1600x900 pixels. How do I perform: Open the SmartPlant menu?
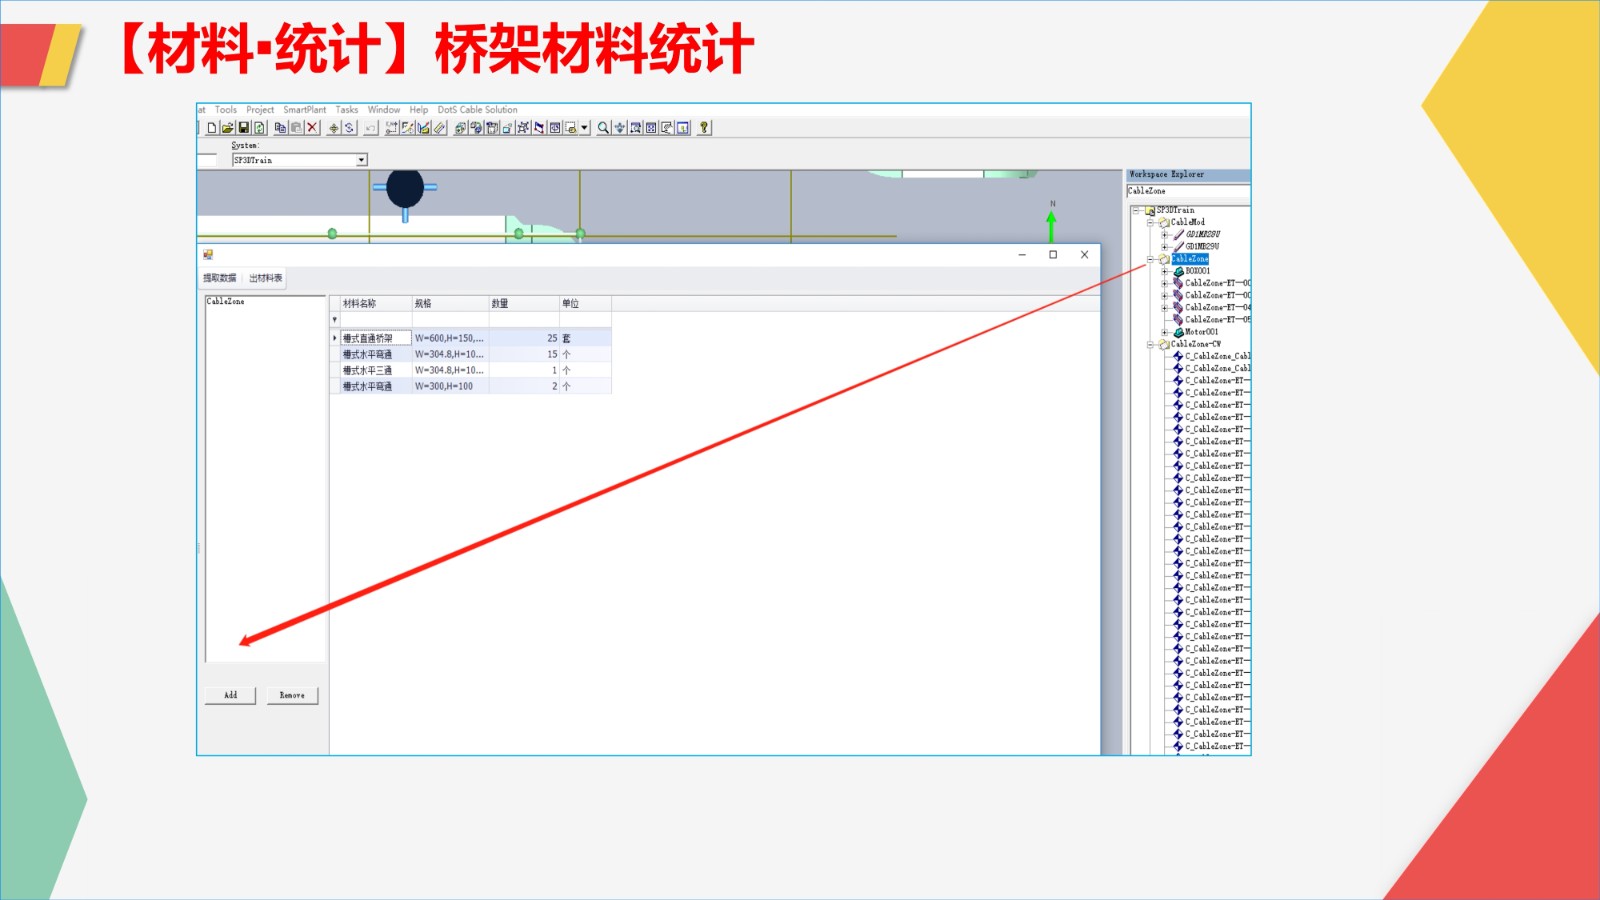click(x=304, y=110)
